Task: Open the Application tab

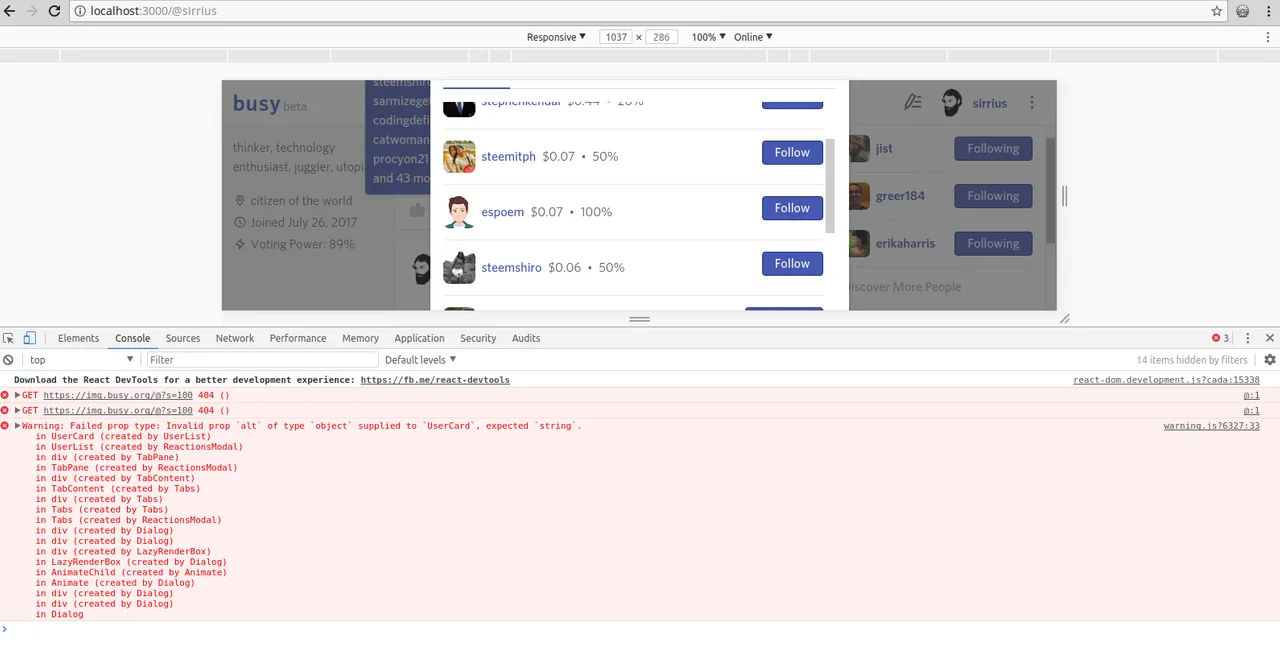Action: pyautogui.click(x=419, y=338)
